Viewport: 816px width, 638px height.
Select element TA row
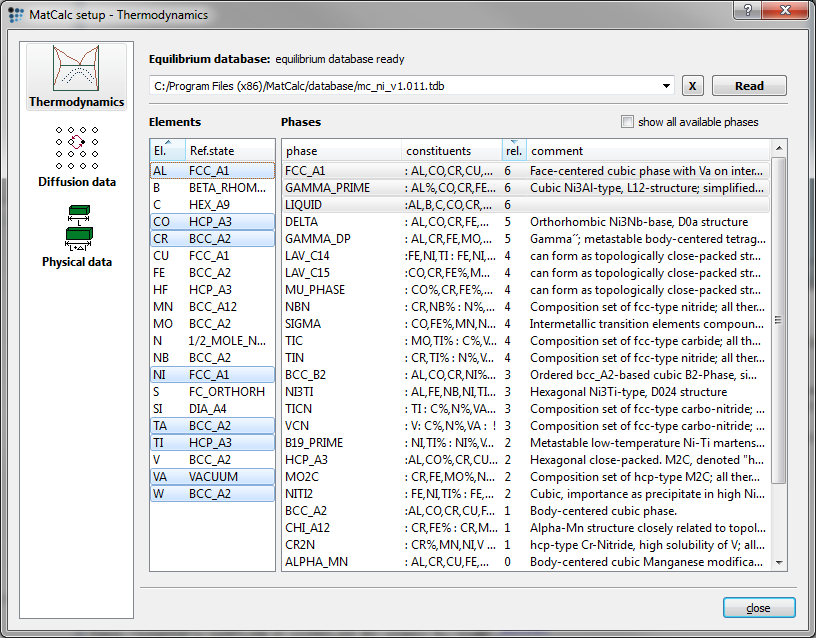212,426
